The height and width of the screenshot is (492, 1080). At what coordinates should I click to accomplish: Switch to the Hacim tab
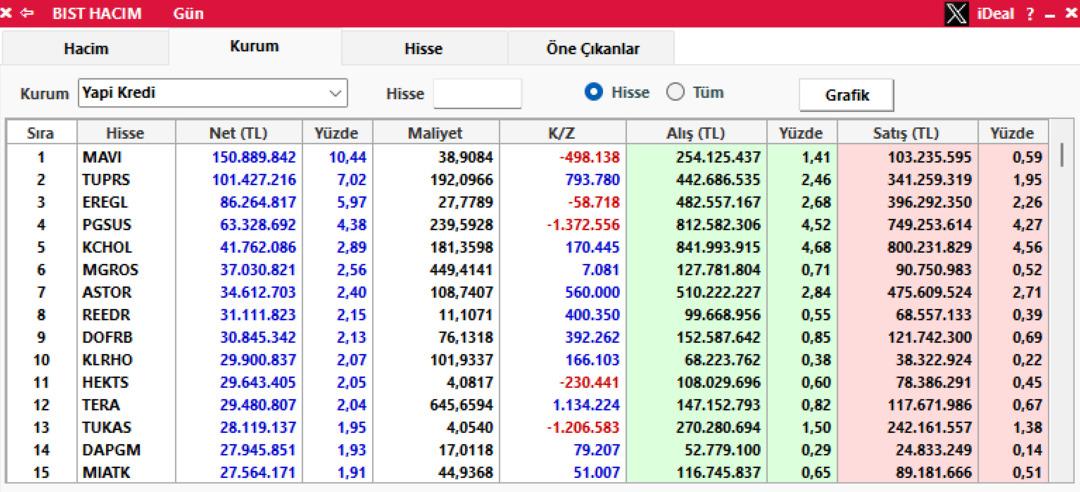(85, 49)
